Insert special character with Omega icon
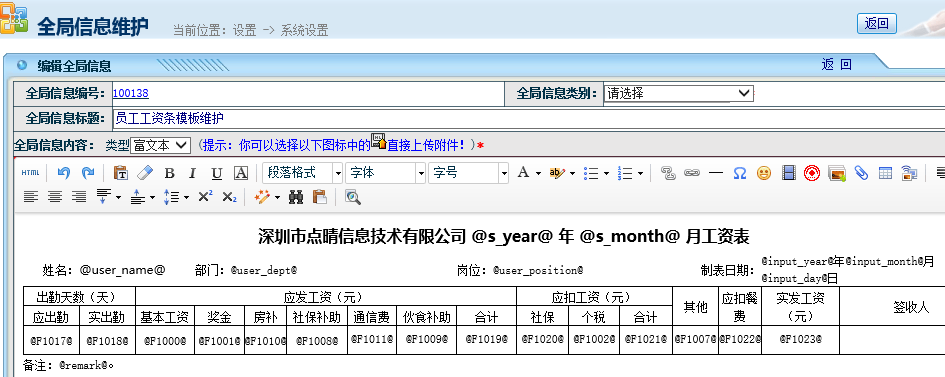 point(739,173)
